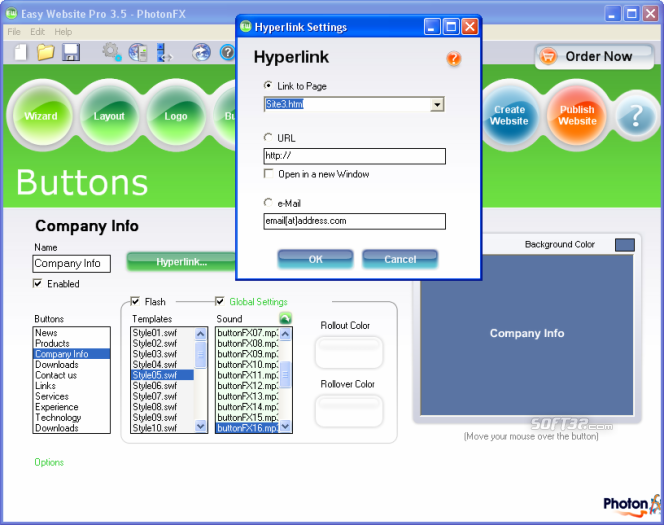Open the Help menu

pyautogui.click(x=63, y=32)
